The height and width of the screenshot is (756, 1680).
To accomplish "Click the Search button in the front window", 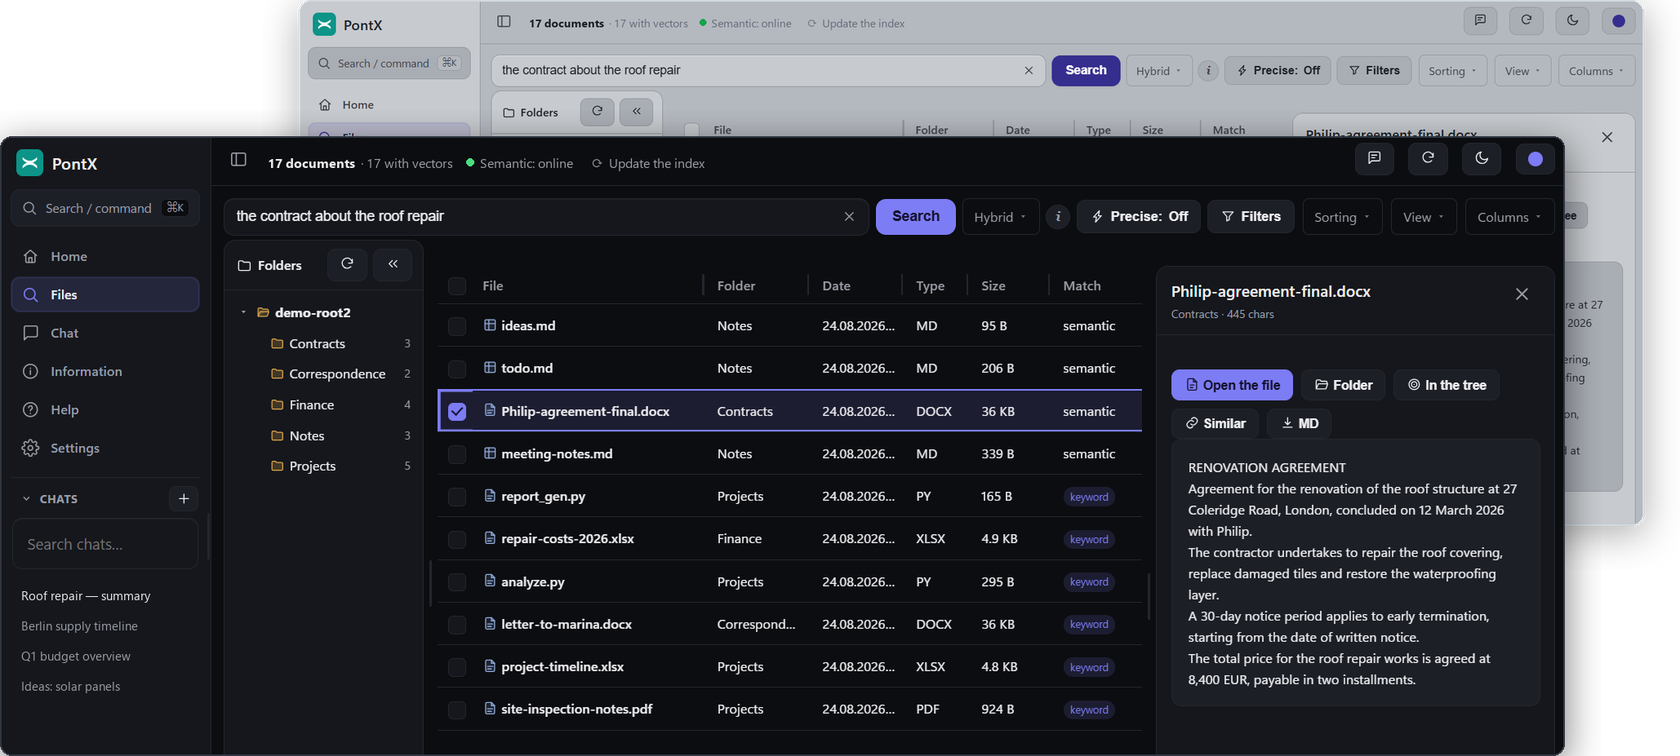I will (x=915, y=217).
